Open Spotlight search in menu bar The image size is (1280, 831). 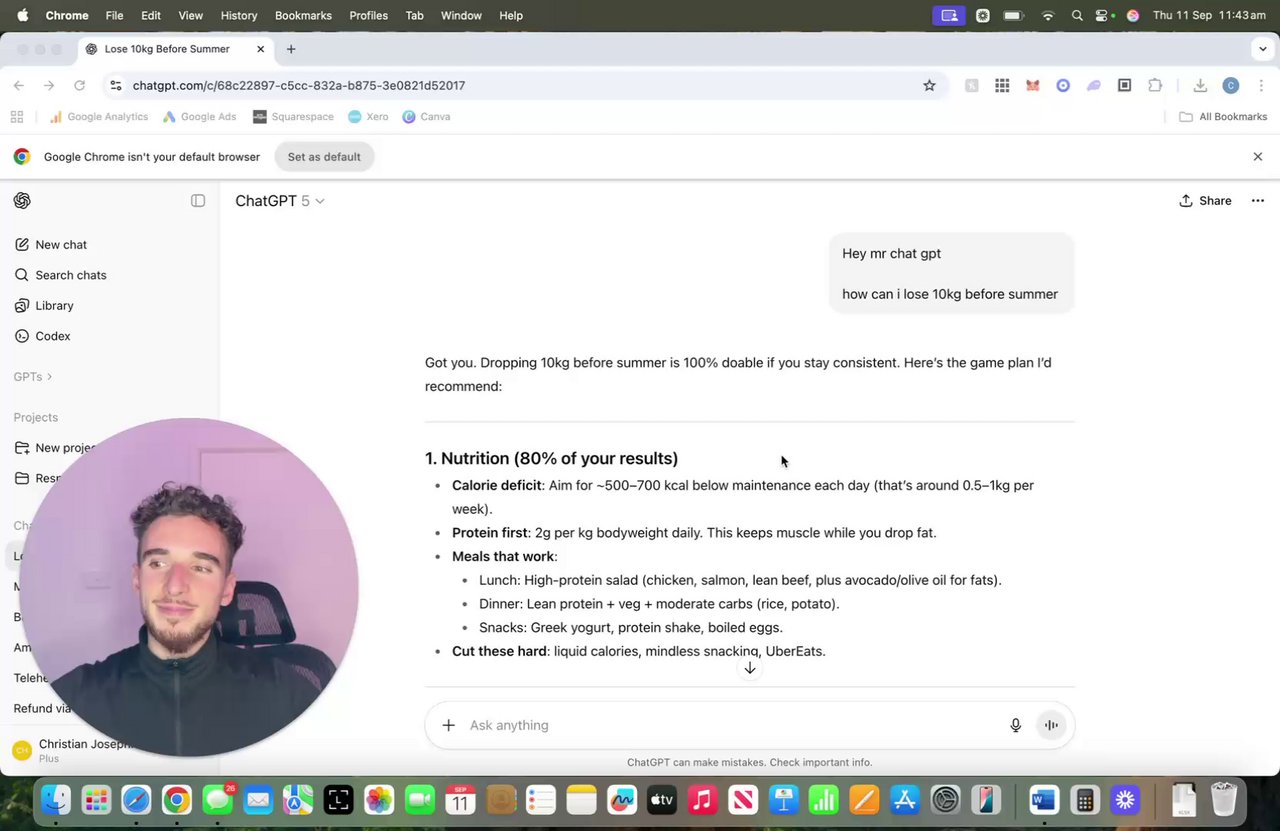click(1077, 16)
